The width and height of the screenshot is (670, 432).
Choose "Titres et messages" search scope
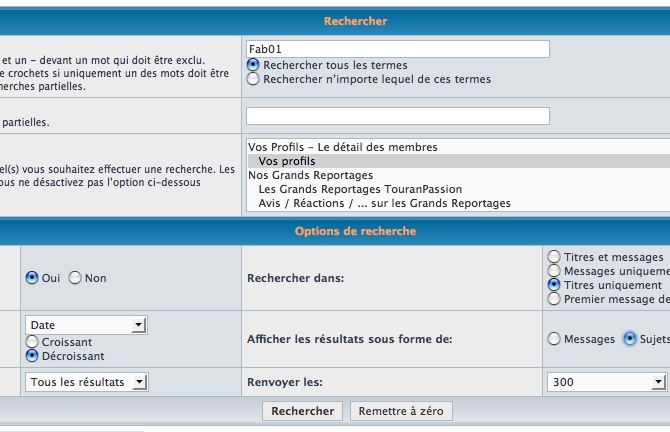pos(554,257)
